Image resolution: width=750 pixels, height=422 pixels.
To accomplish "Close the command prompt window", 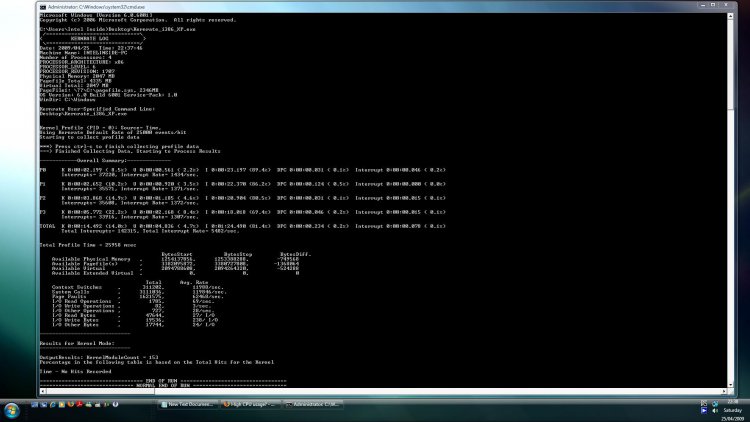I will pos(726,5).
